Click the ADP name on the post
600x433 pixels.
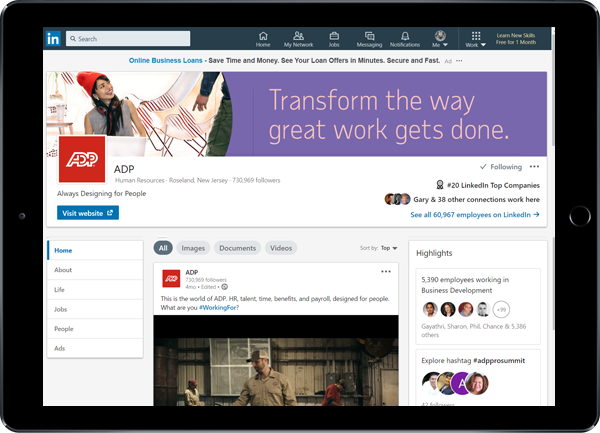(x=192, y=272)
